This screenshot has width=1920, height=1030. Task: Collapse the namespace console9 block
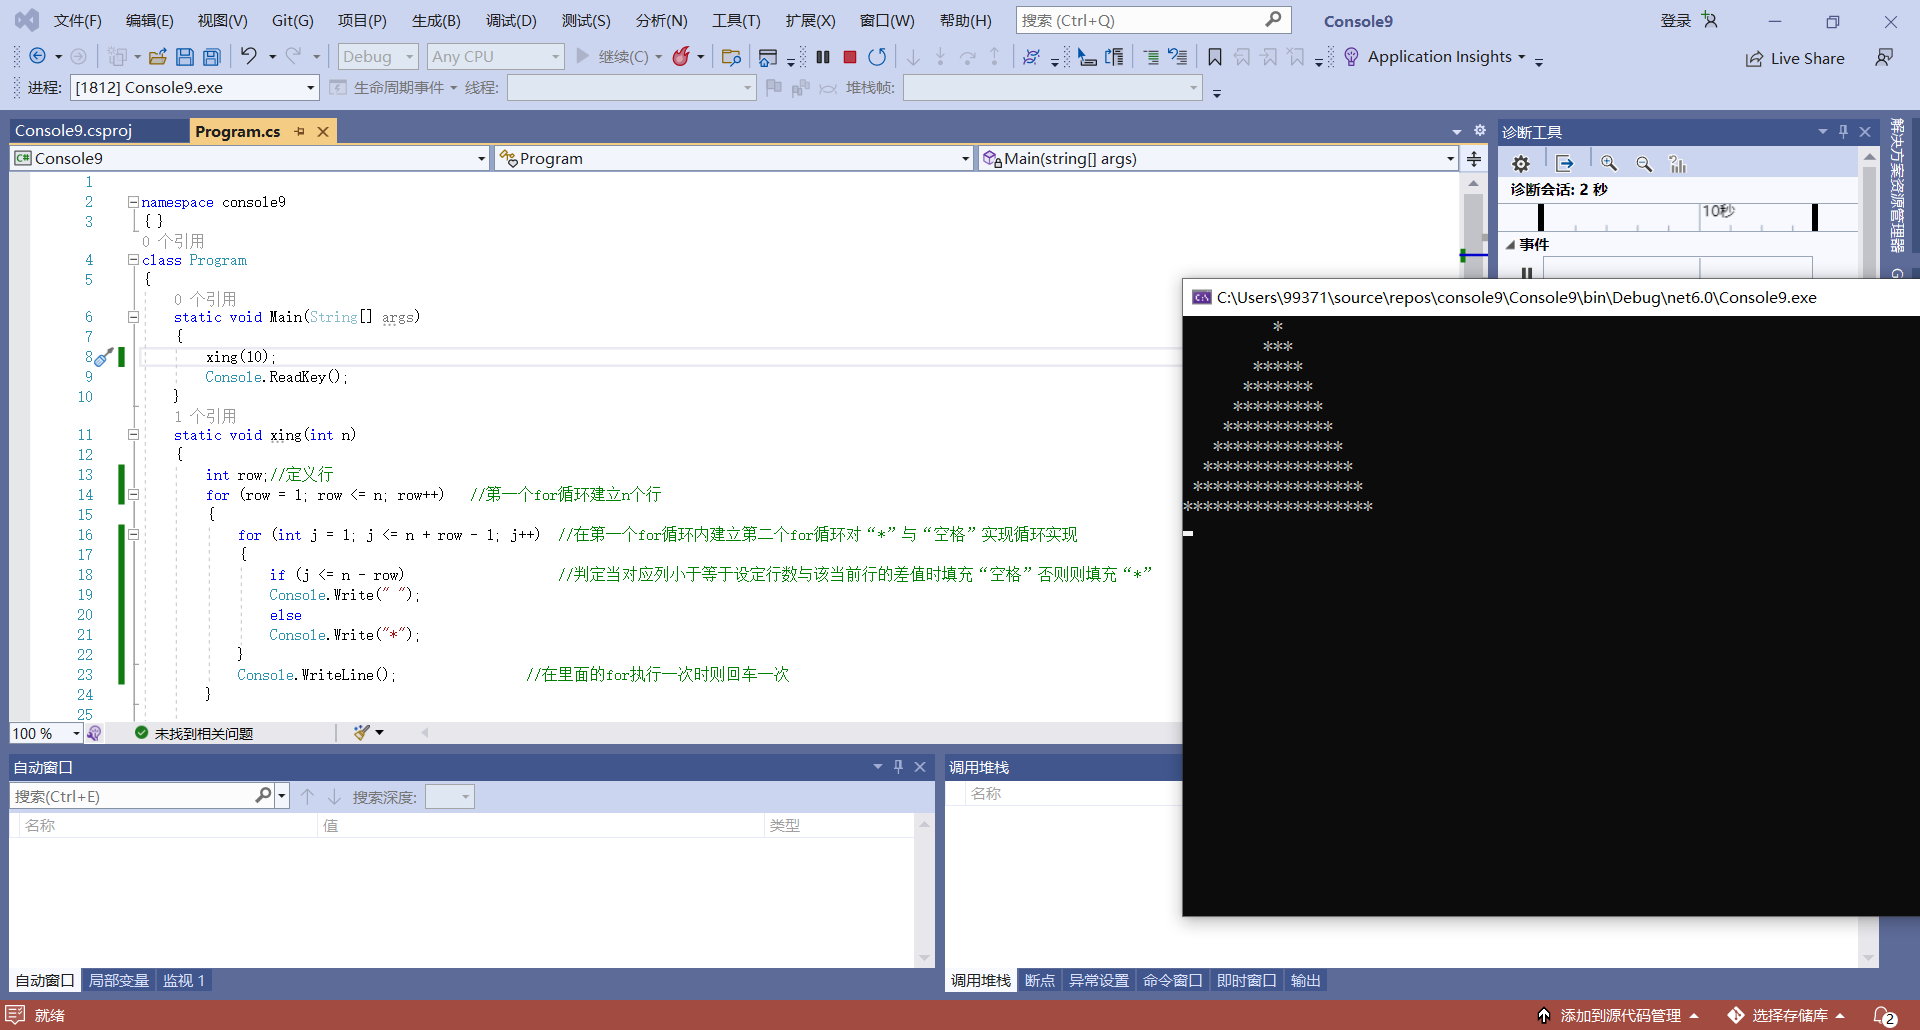133,202
